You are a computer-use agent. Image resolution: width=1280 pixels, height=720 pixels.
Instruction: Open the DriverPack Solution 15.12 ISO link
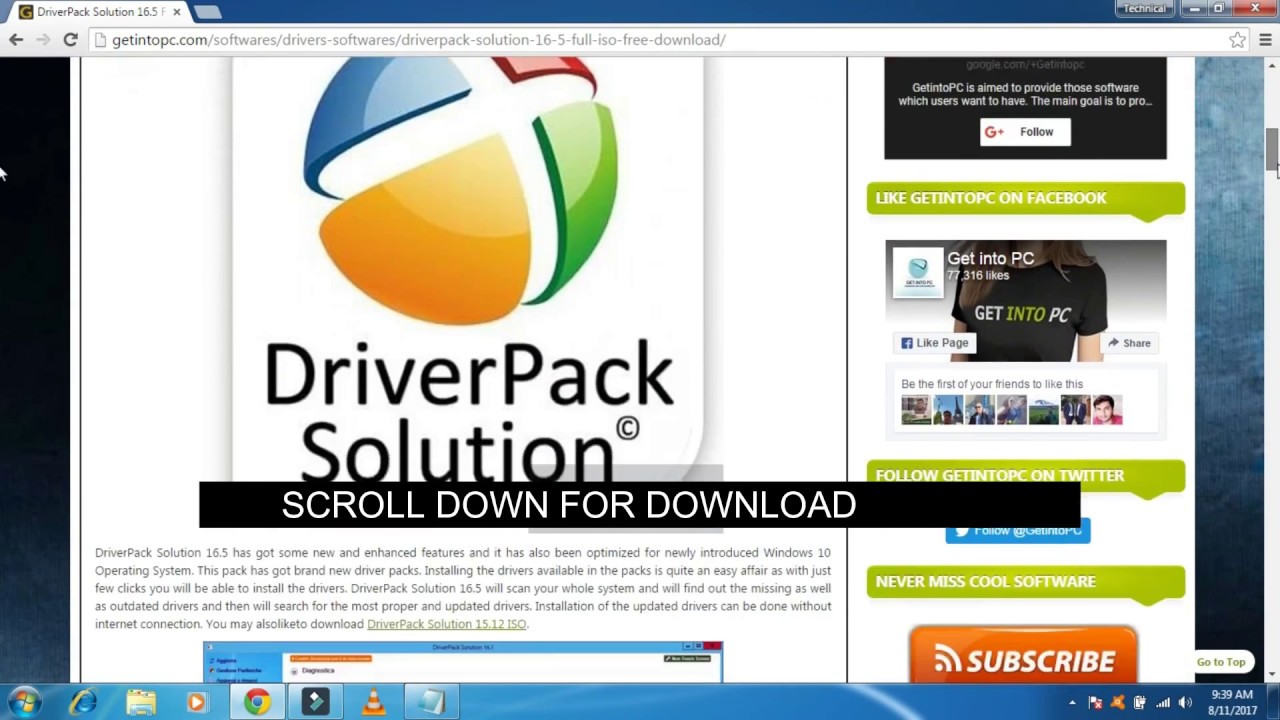[x=446, y=624]
